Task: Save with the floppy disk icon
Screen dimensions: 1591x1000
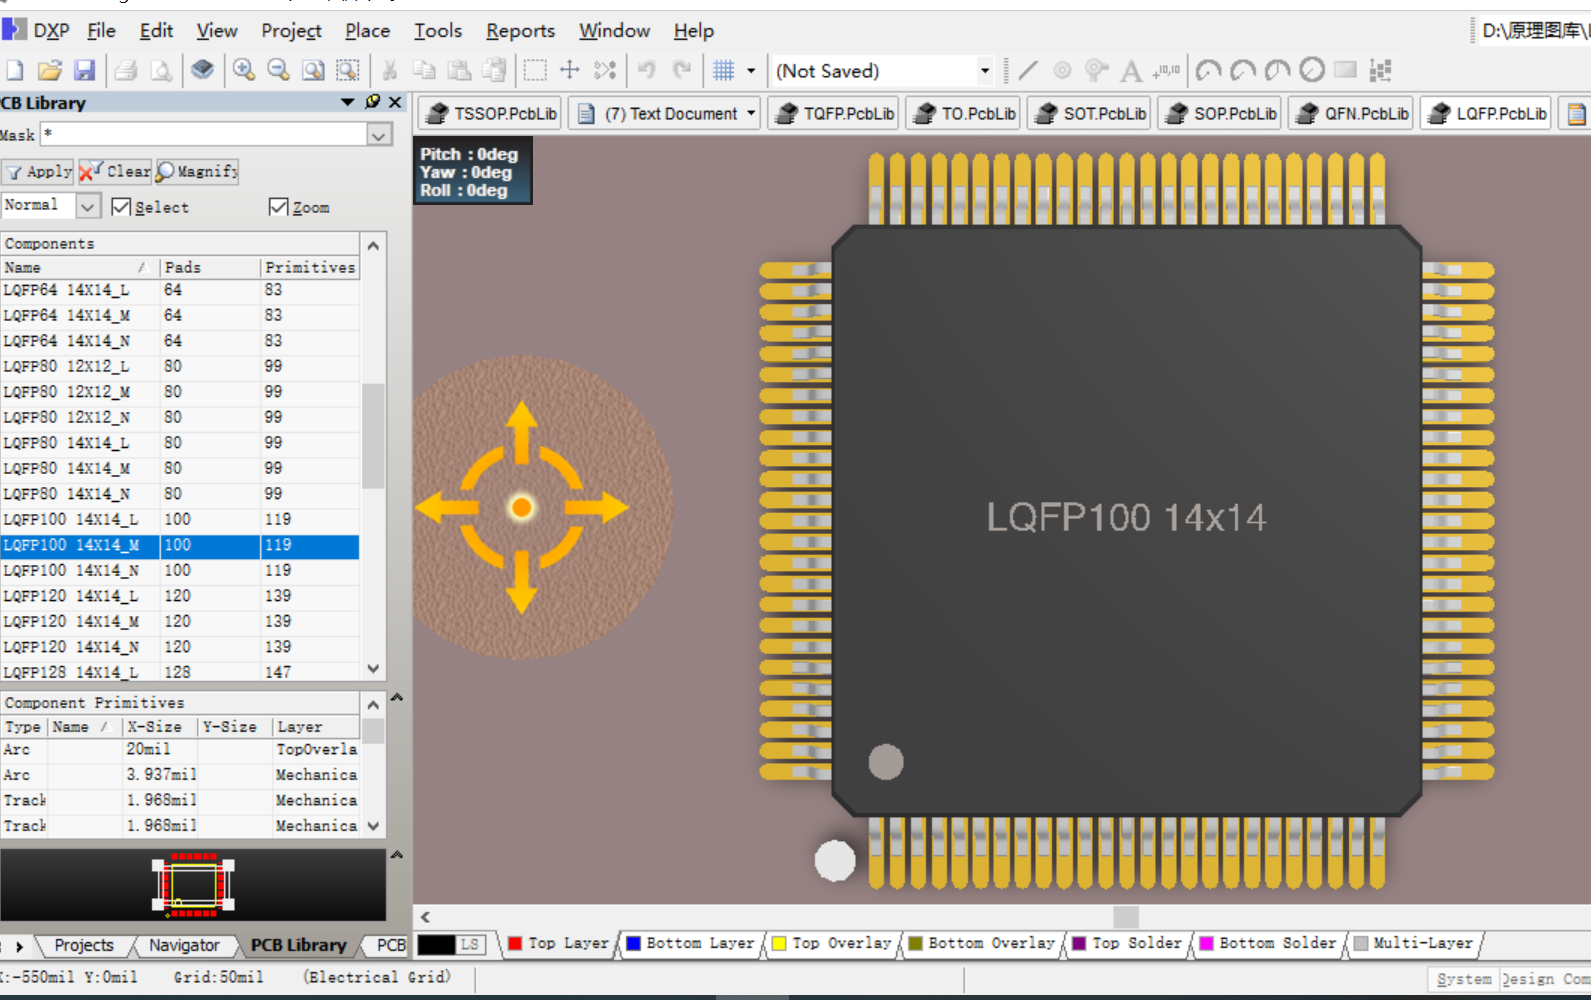Action: tap(85, 70)
